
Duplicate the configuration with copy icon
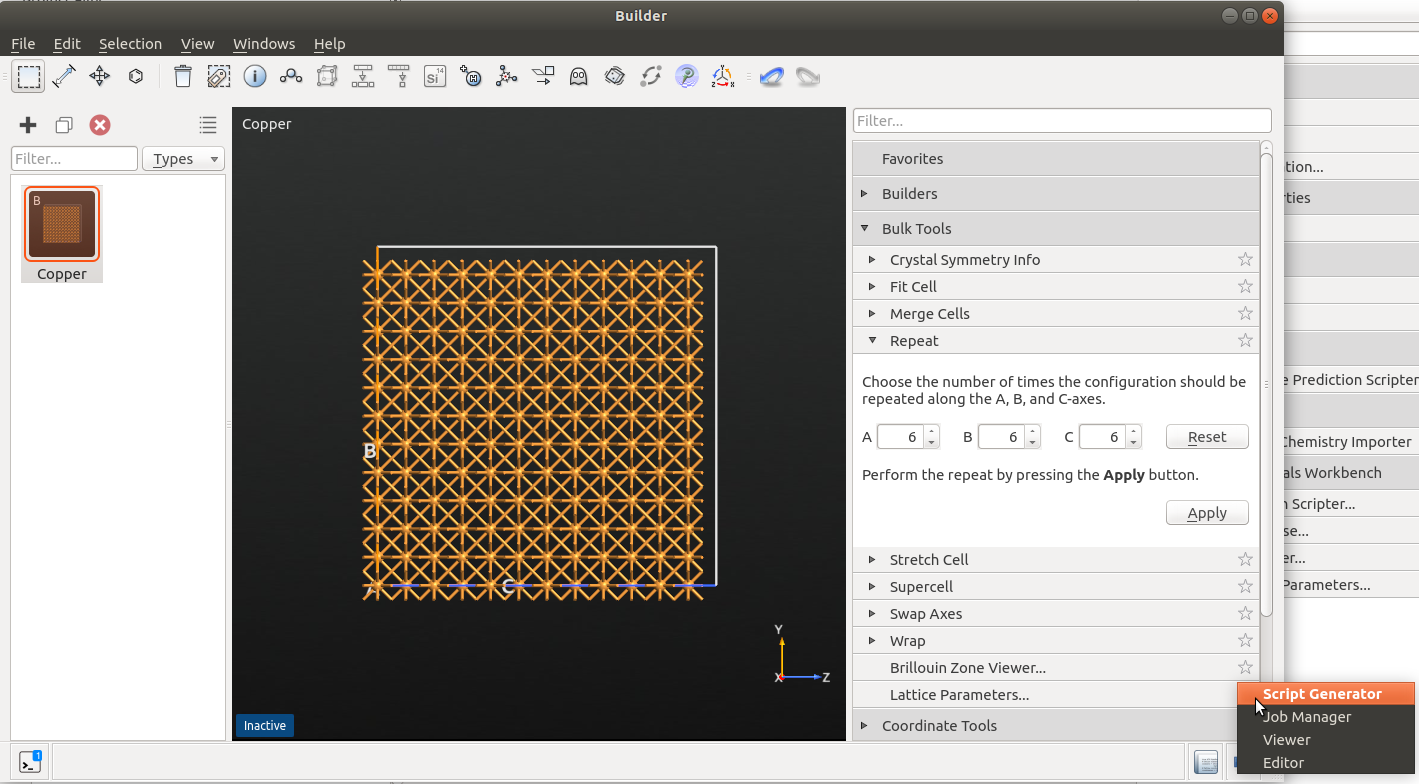point(64,125)
